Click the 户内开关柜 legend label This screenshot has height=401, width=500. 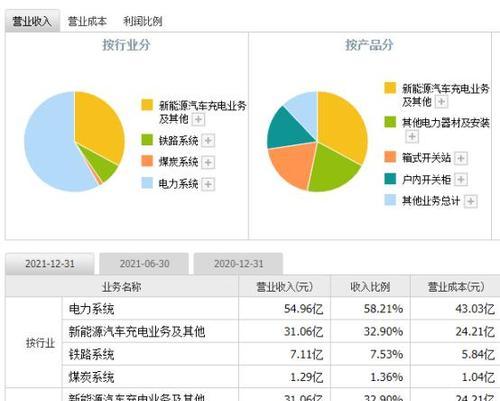coord(426,180)
